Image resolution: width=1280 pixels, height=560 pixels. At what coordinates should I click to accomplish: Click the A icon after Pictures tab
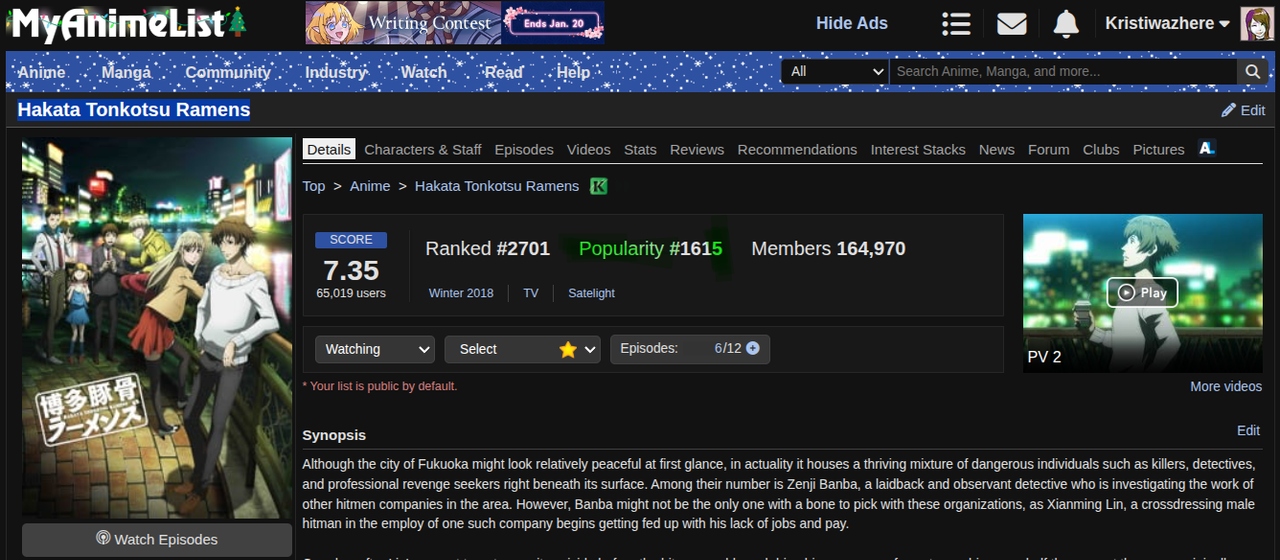(1207, 149)
